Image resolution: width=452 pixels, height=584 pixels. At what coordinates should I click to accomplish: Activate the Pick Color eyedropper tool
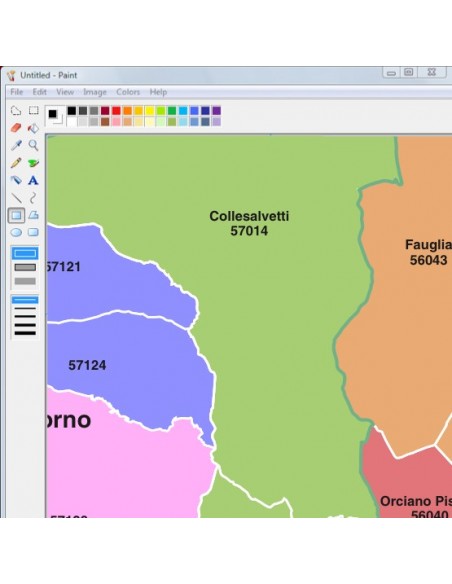[16, 145]
